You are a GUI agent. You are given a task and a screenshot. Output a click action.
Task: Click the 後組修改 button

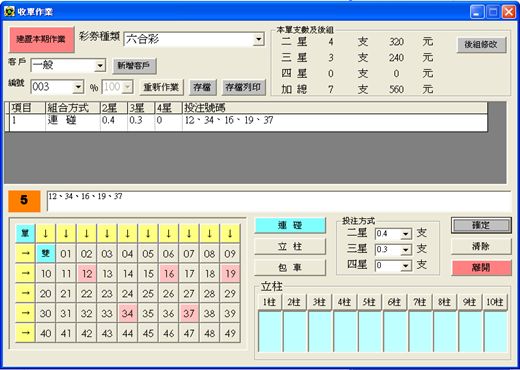tap(481, 44)
